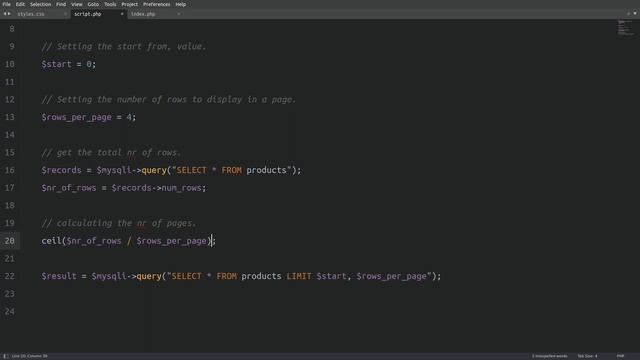Click the misspelled words status entry
Viewport: 640px width, 360px height.
click(x=549, y=356)
